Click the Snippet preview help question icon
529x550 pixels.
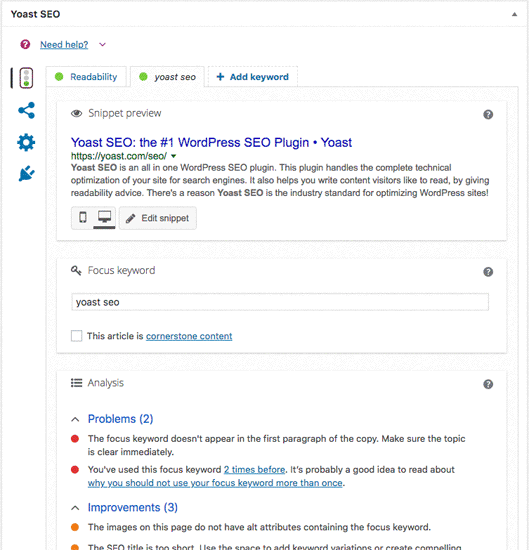pyautogui.click(x=488, y=114)
